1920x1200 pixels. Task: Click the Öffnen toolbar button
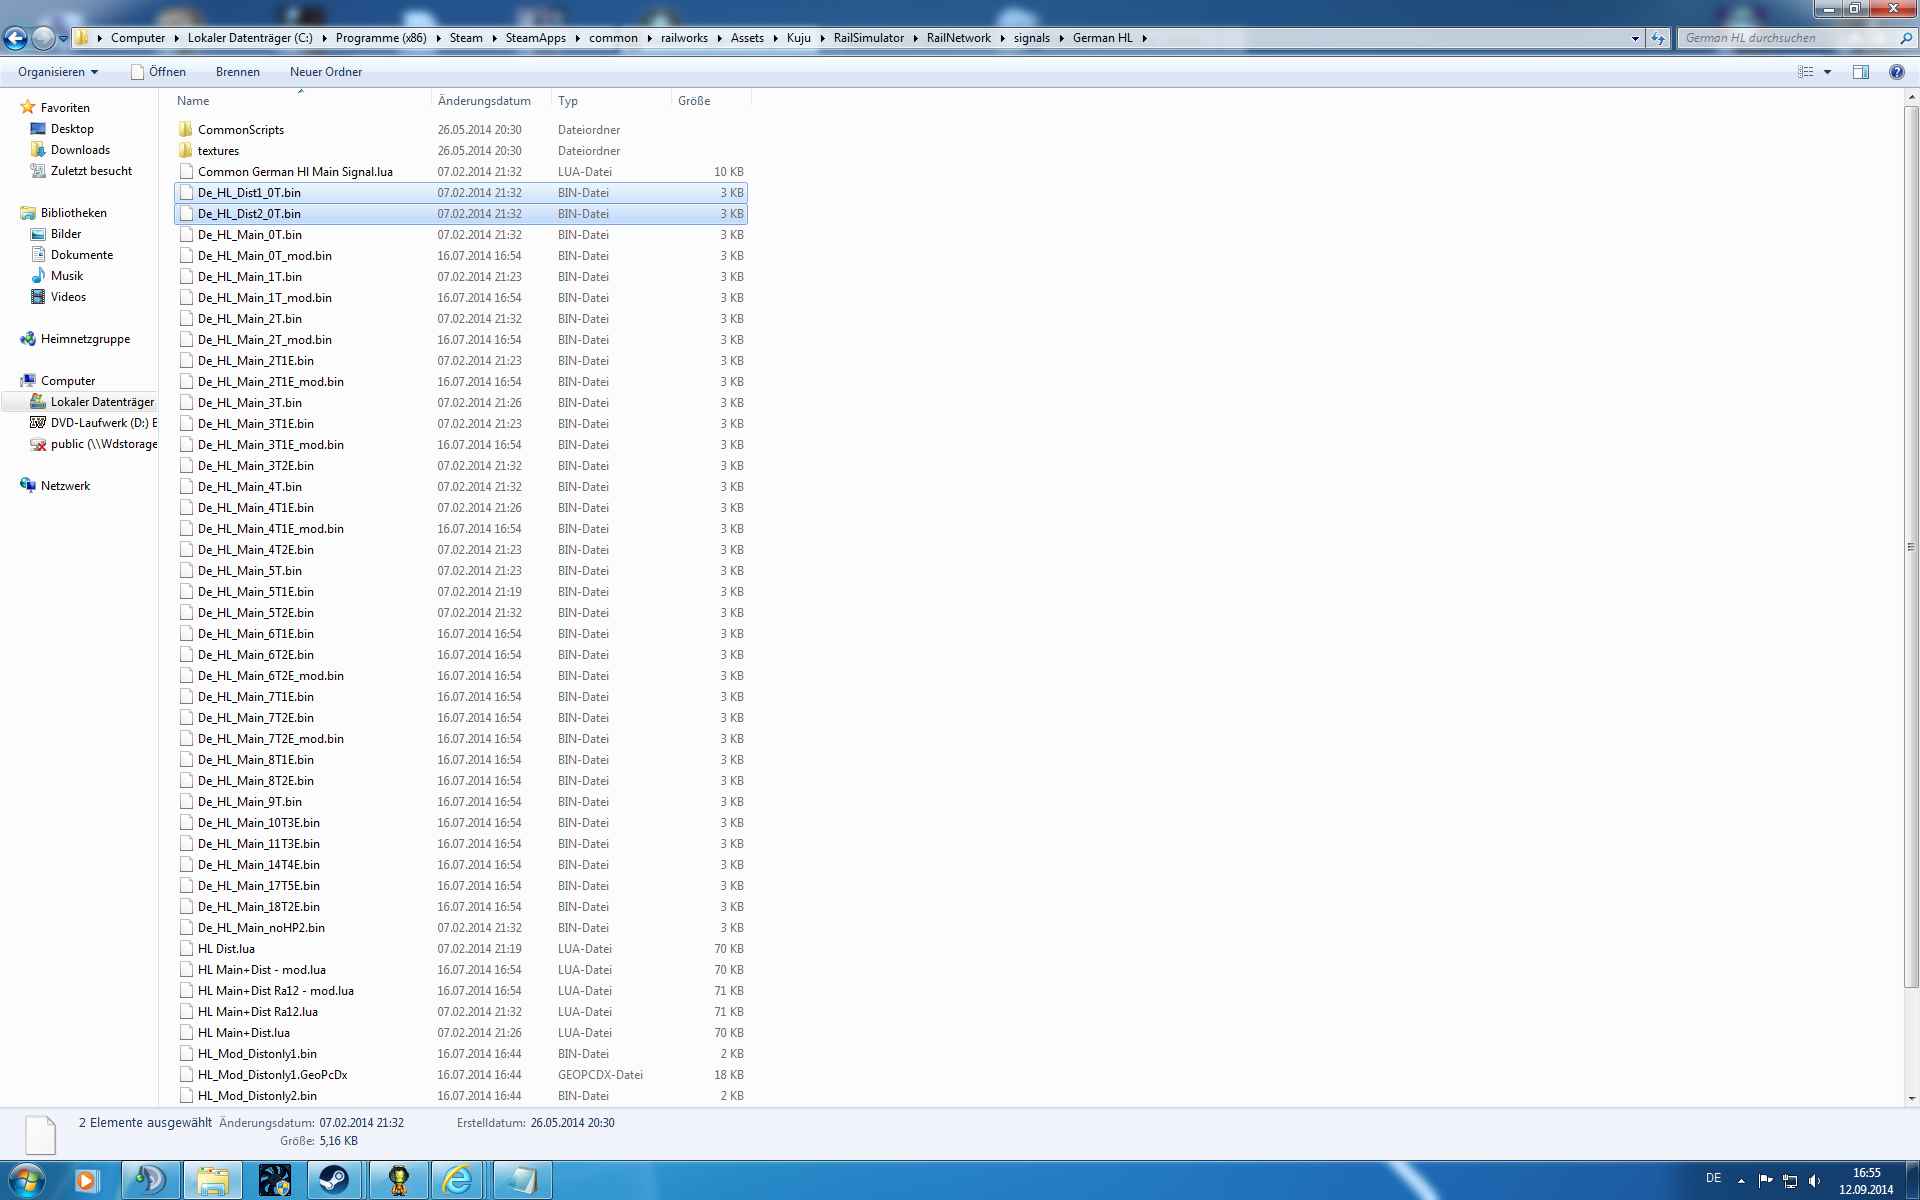pyautogui.click(x=158, y=72)
